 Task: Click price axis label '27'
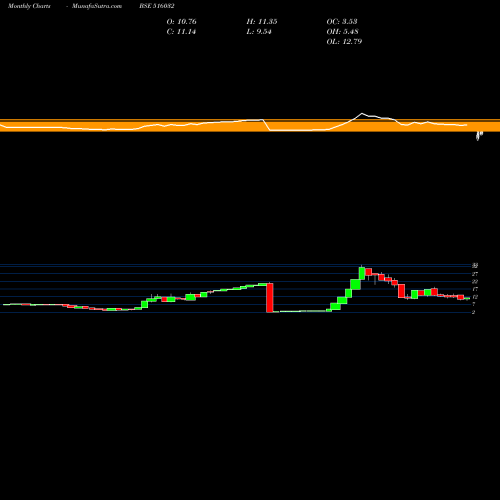click(x=475, y=274)
